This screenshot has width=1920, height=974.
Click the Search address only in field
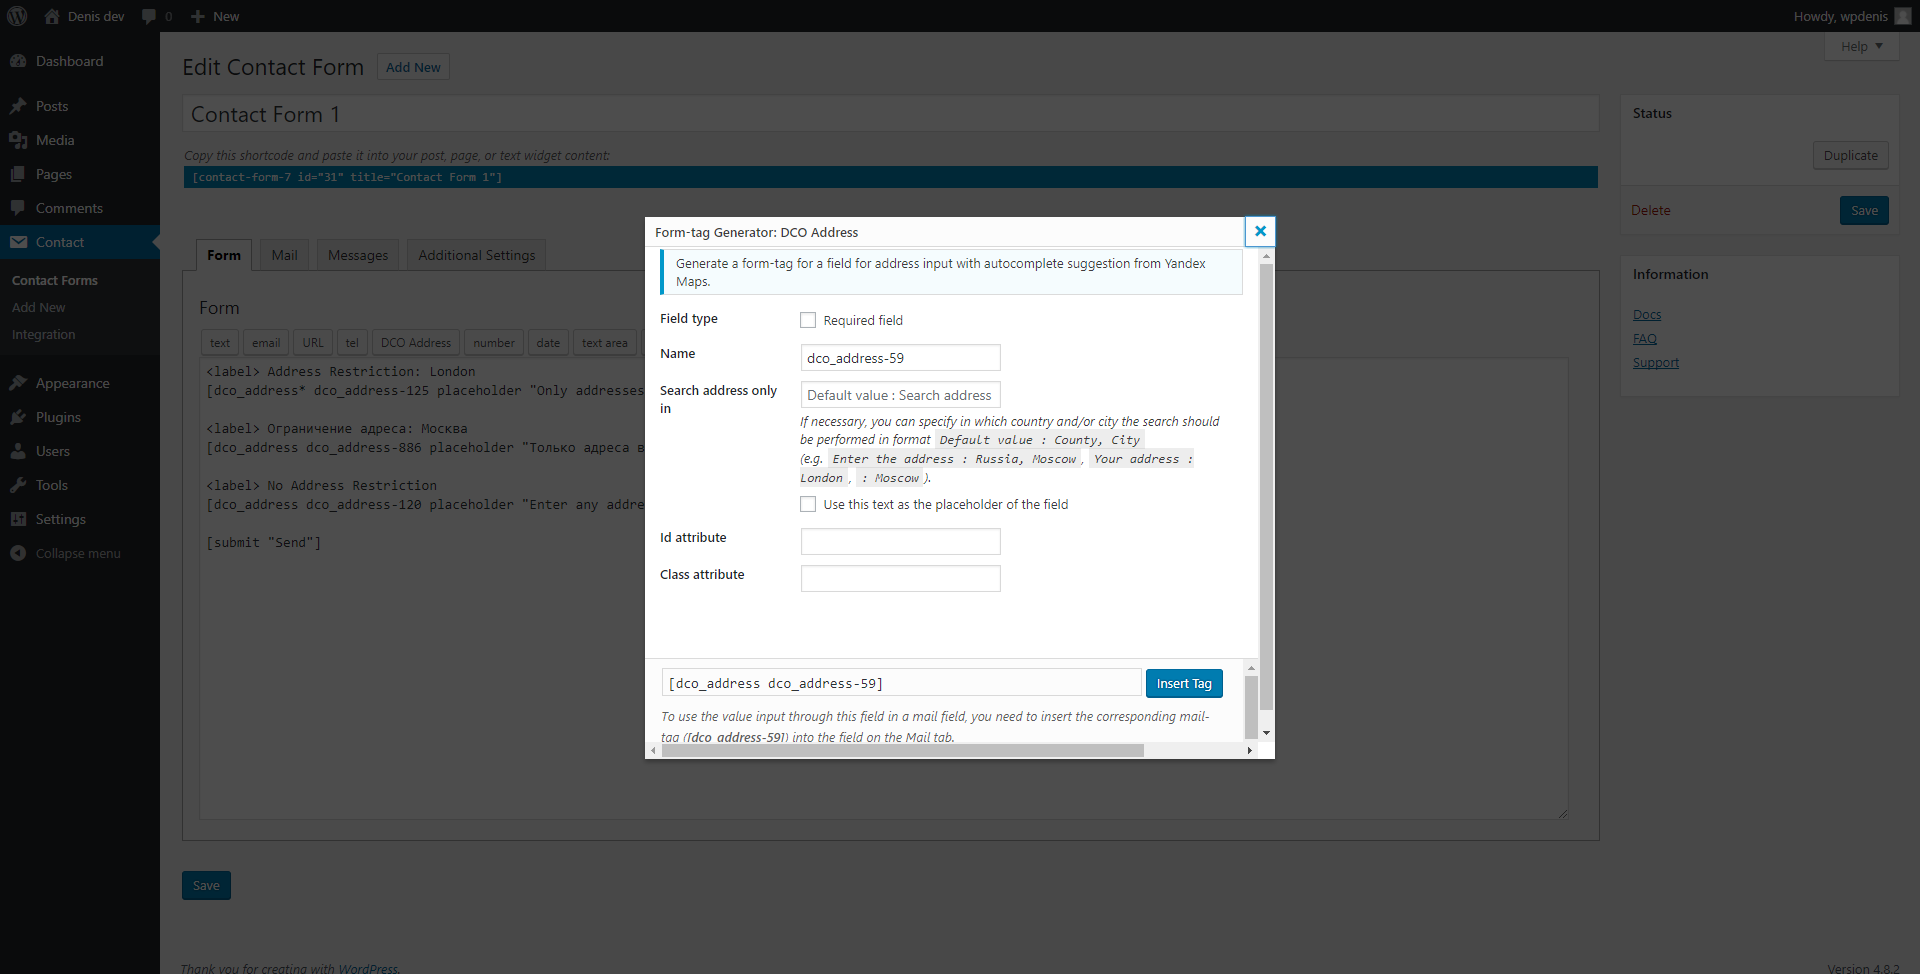tap(900, 395)
